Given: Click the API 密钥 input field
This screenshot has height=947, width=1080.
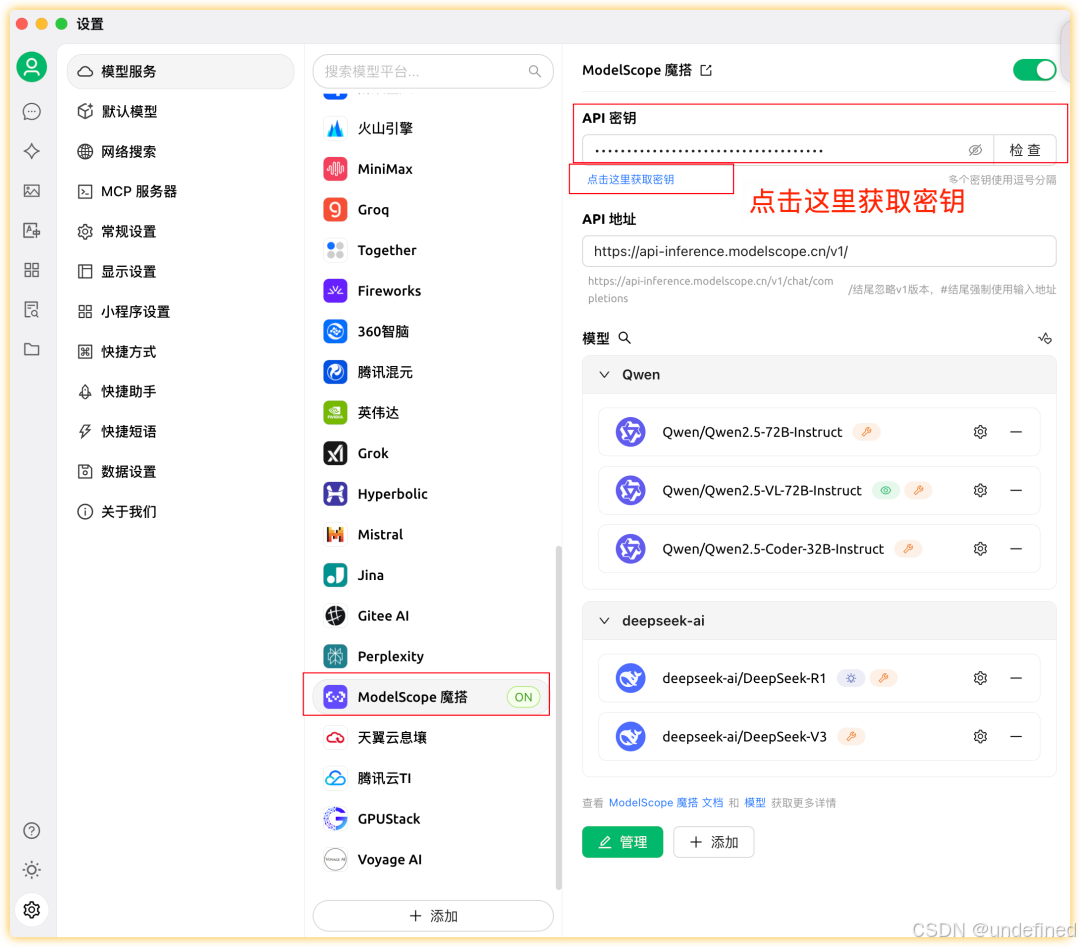Looking at the screenshot, I should click(787, 150).
